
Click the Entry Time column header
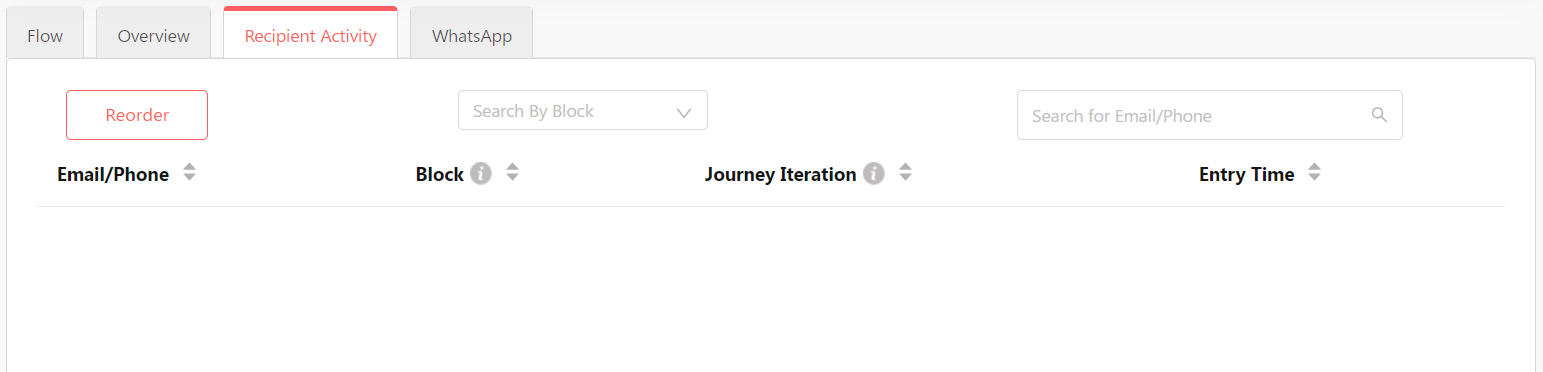click(x=1247, y=174)
